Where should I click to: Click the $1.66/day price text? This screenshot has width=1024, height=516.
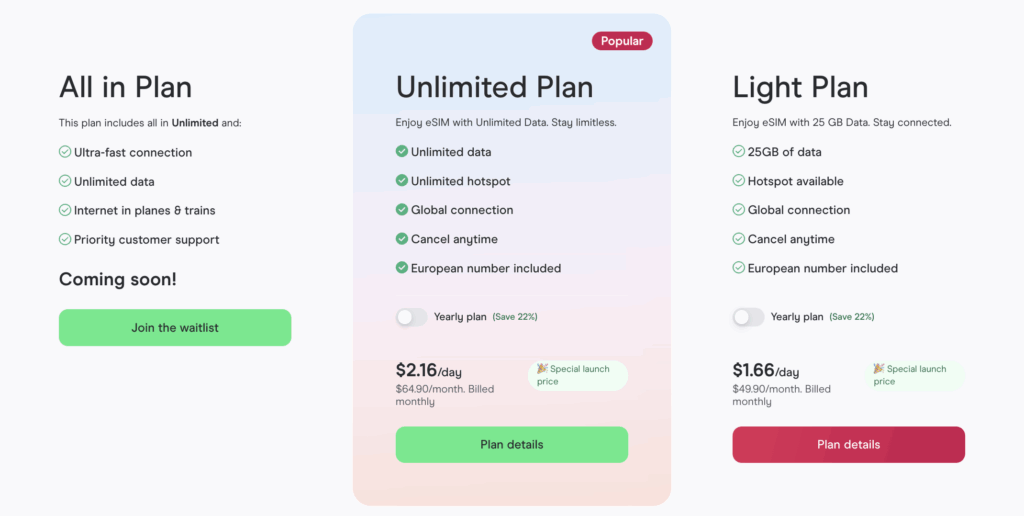tap(765, 371)
